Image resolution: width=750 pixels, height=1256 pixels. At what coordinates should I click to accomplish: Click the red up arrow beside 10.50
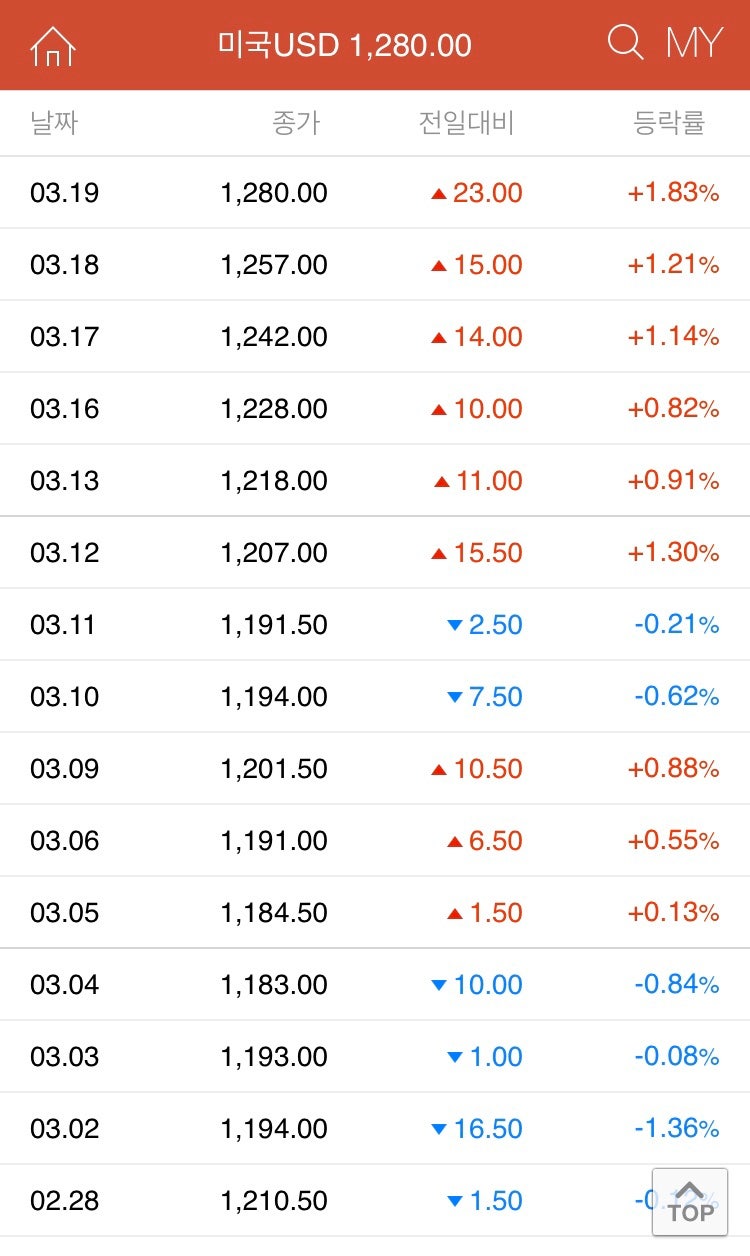[438, 770]
